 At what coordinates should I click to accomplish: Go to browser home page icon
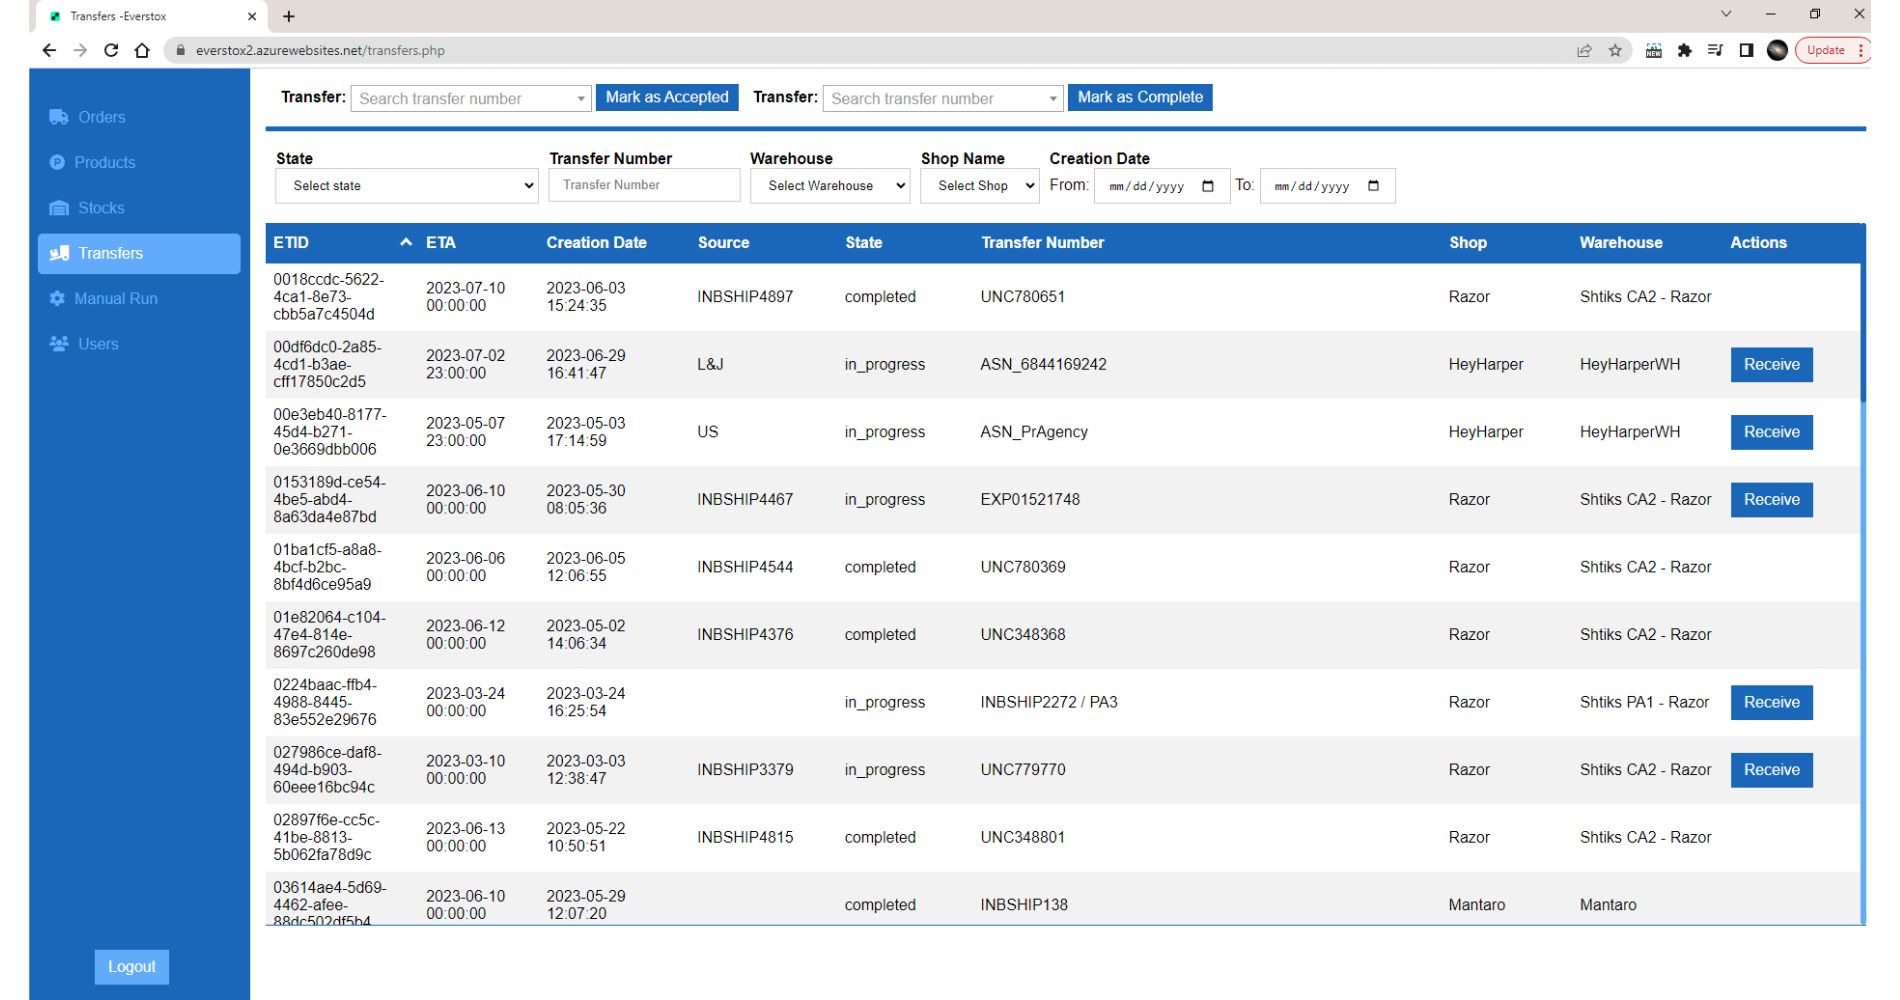[x=142, y=50]
